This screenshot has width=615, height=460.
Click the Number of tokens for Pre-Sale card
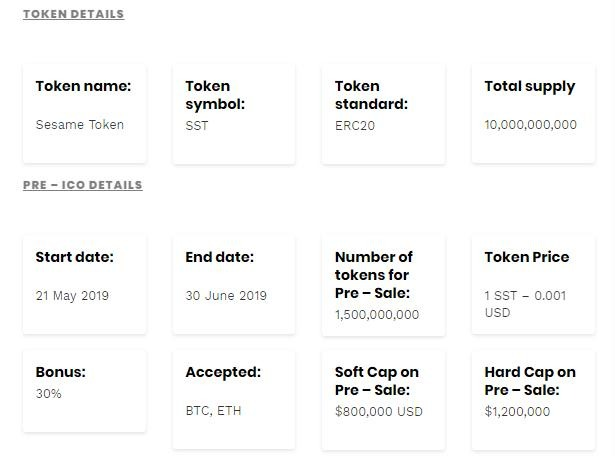383,286
